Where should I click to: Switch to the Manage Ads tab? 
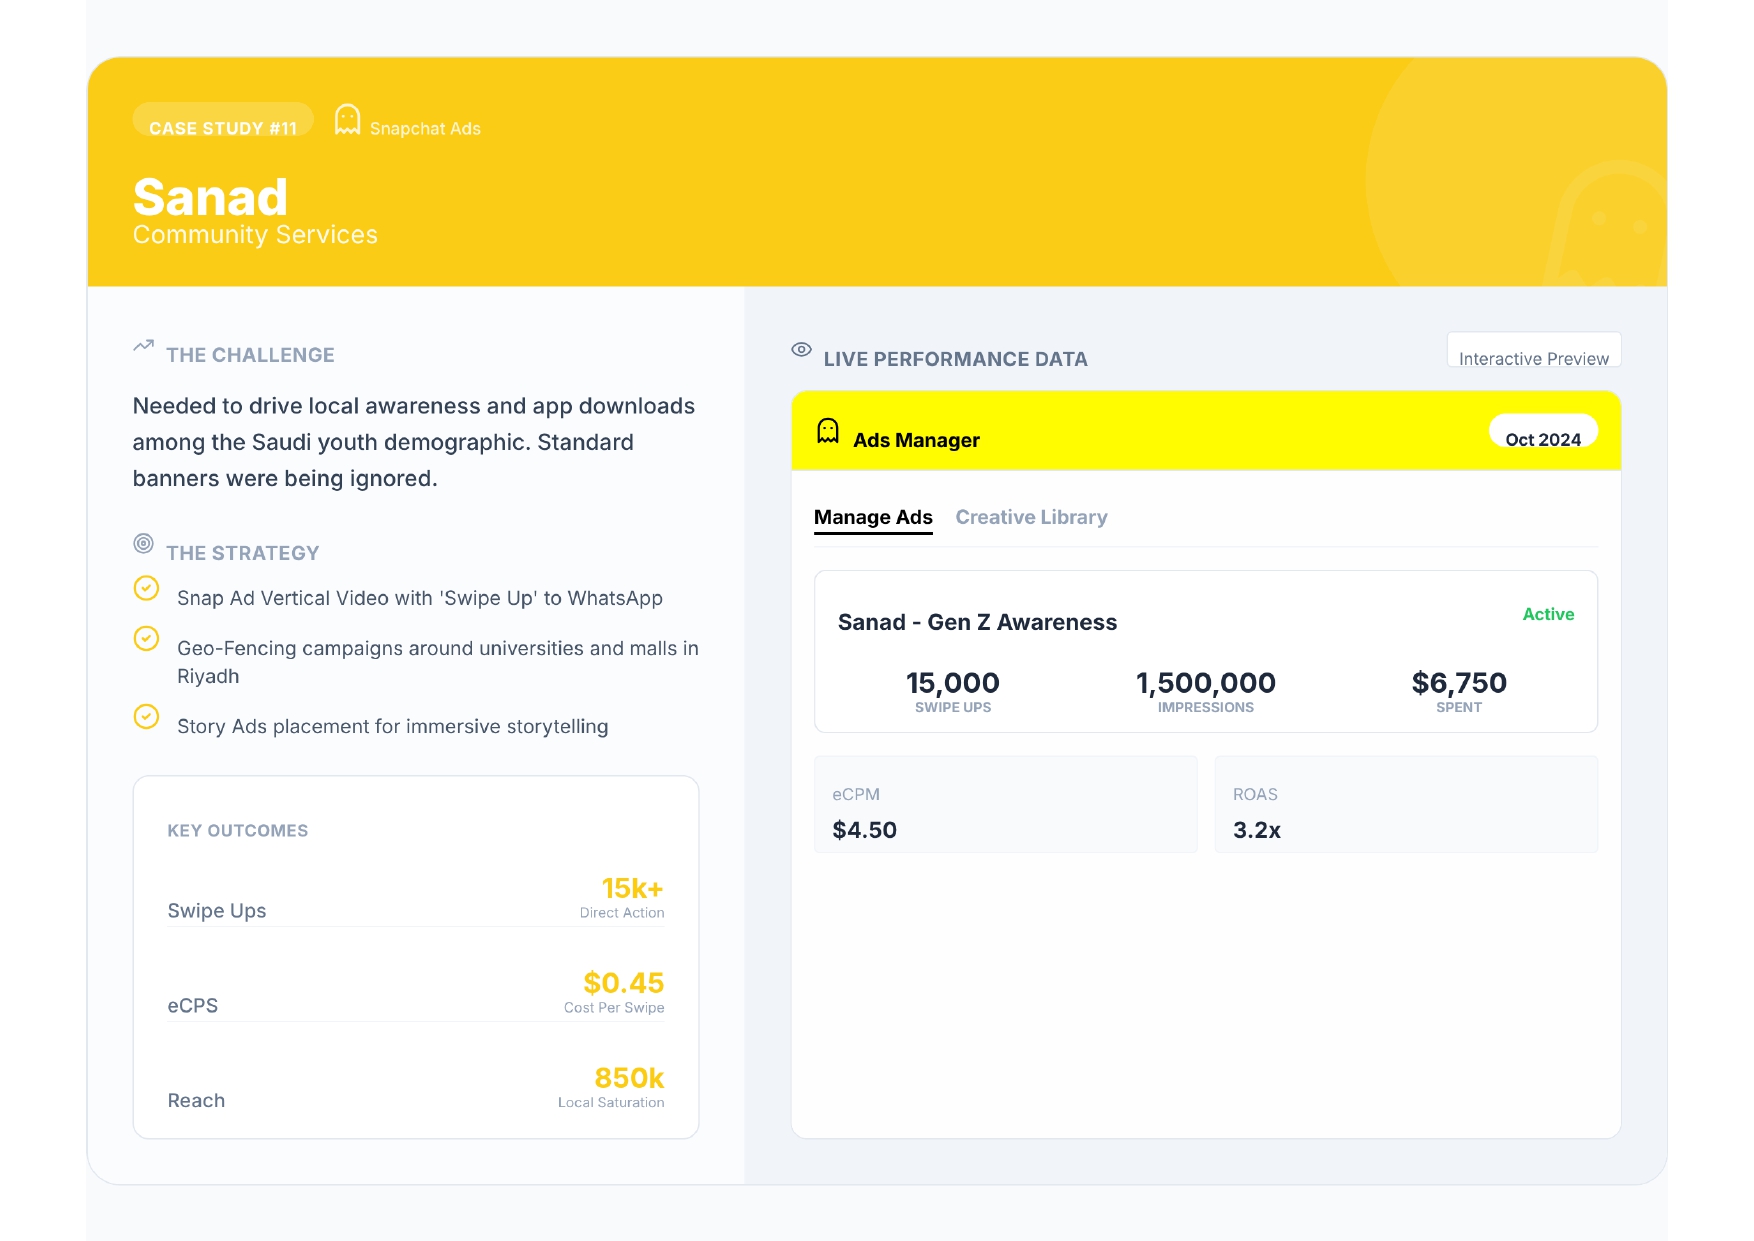click(873, 517)
